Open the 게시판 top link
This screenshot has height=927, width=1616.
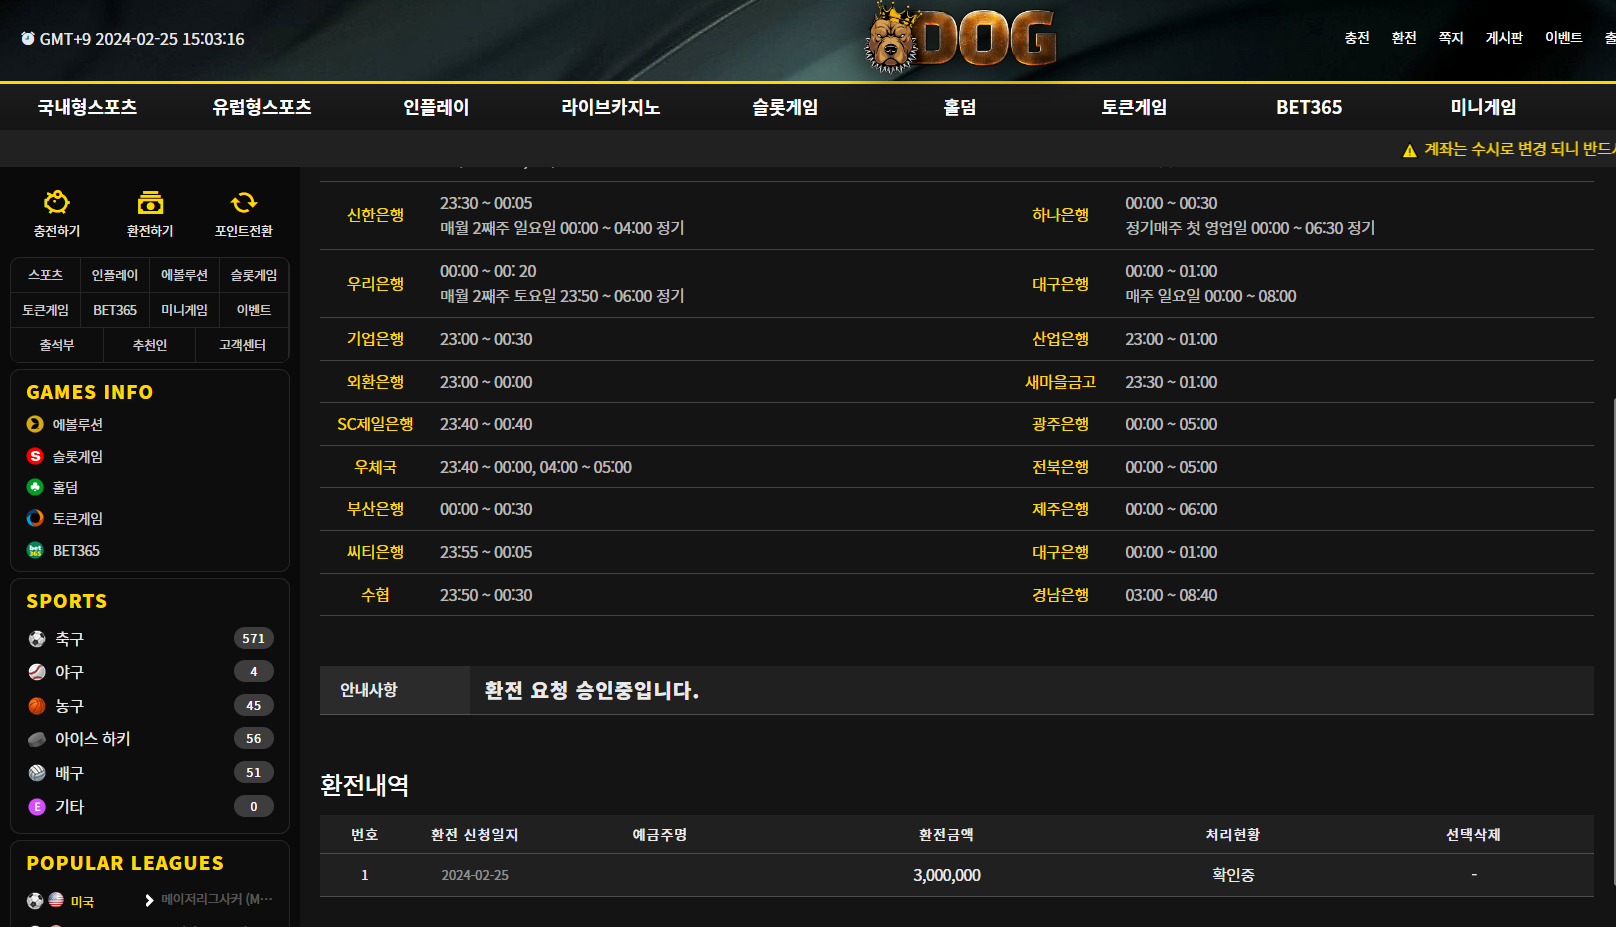[x=1503, y=38]
